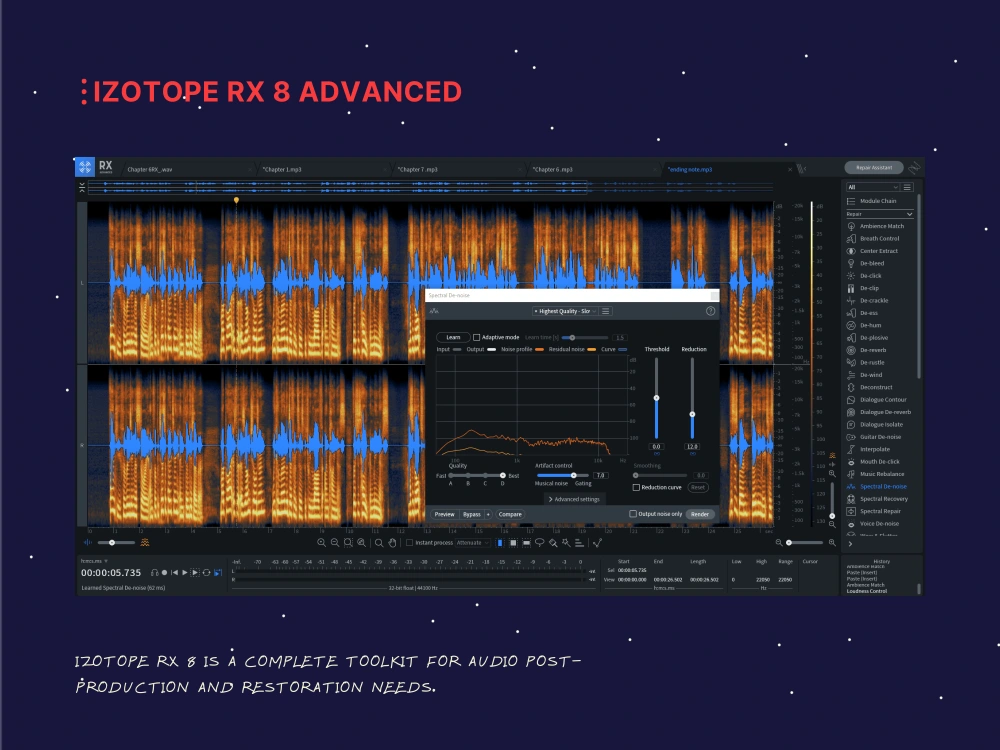Open the De-plosive module
The image size is (1000, 750).
click(x=867, y=338)
